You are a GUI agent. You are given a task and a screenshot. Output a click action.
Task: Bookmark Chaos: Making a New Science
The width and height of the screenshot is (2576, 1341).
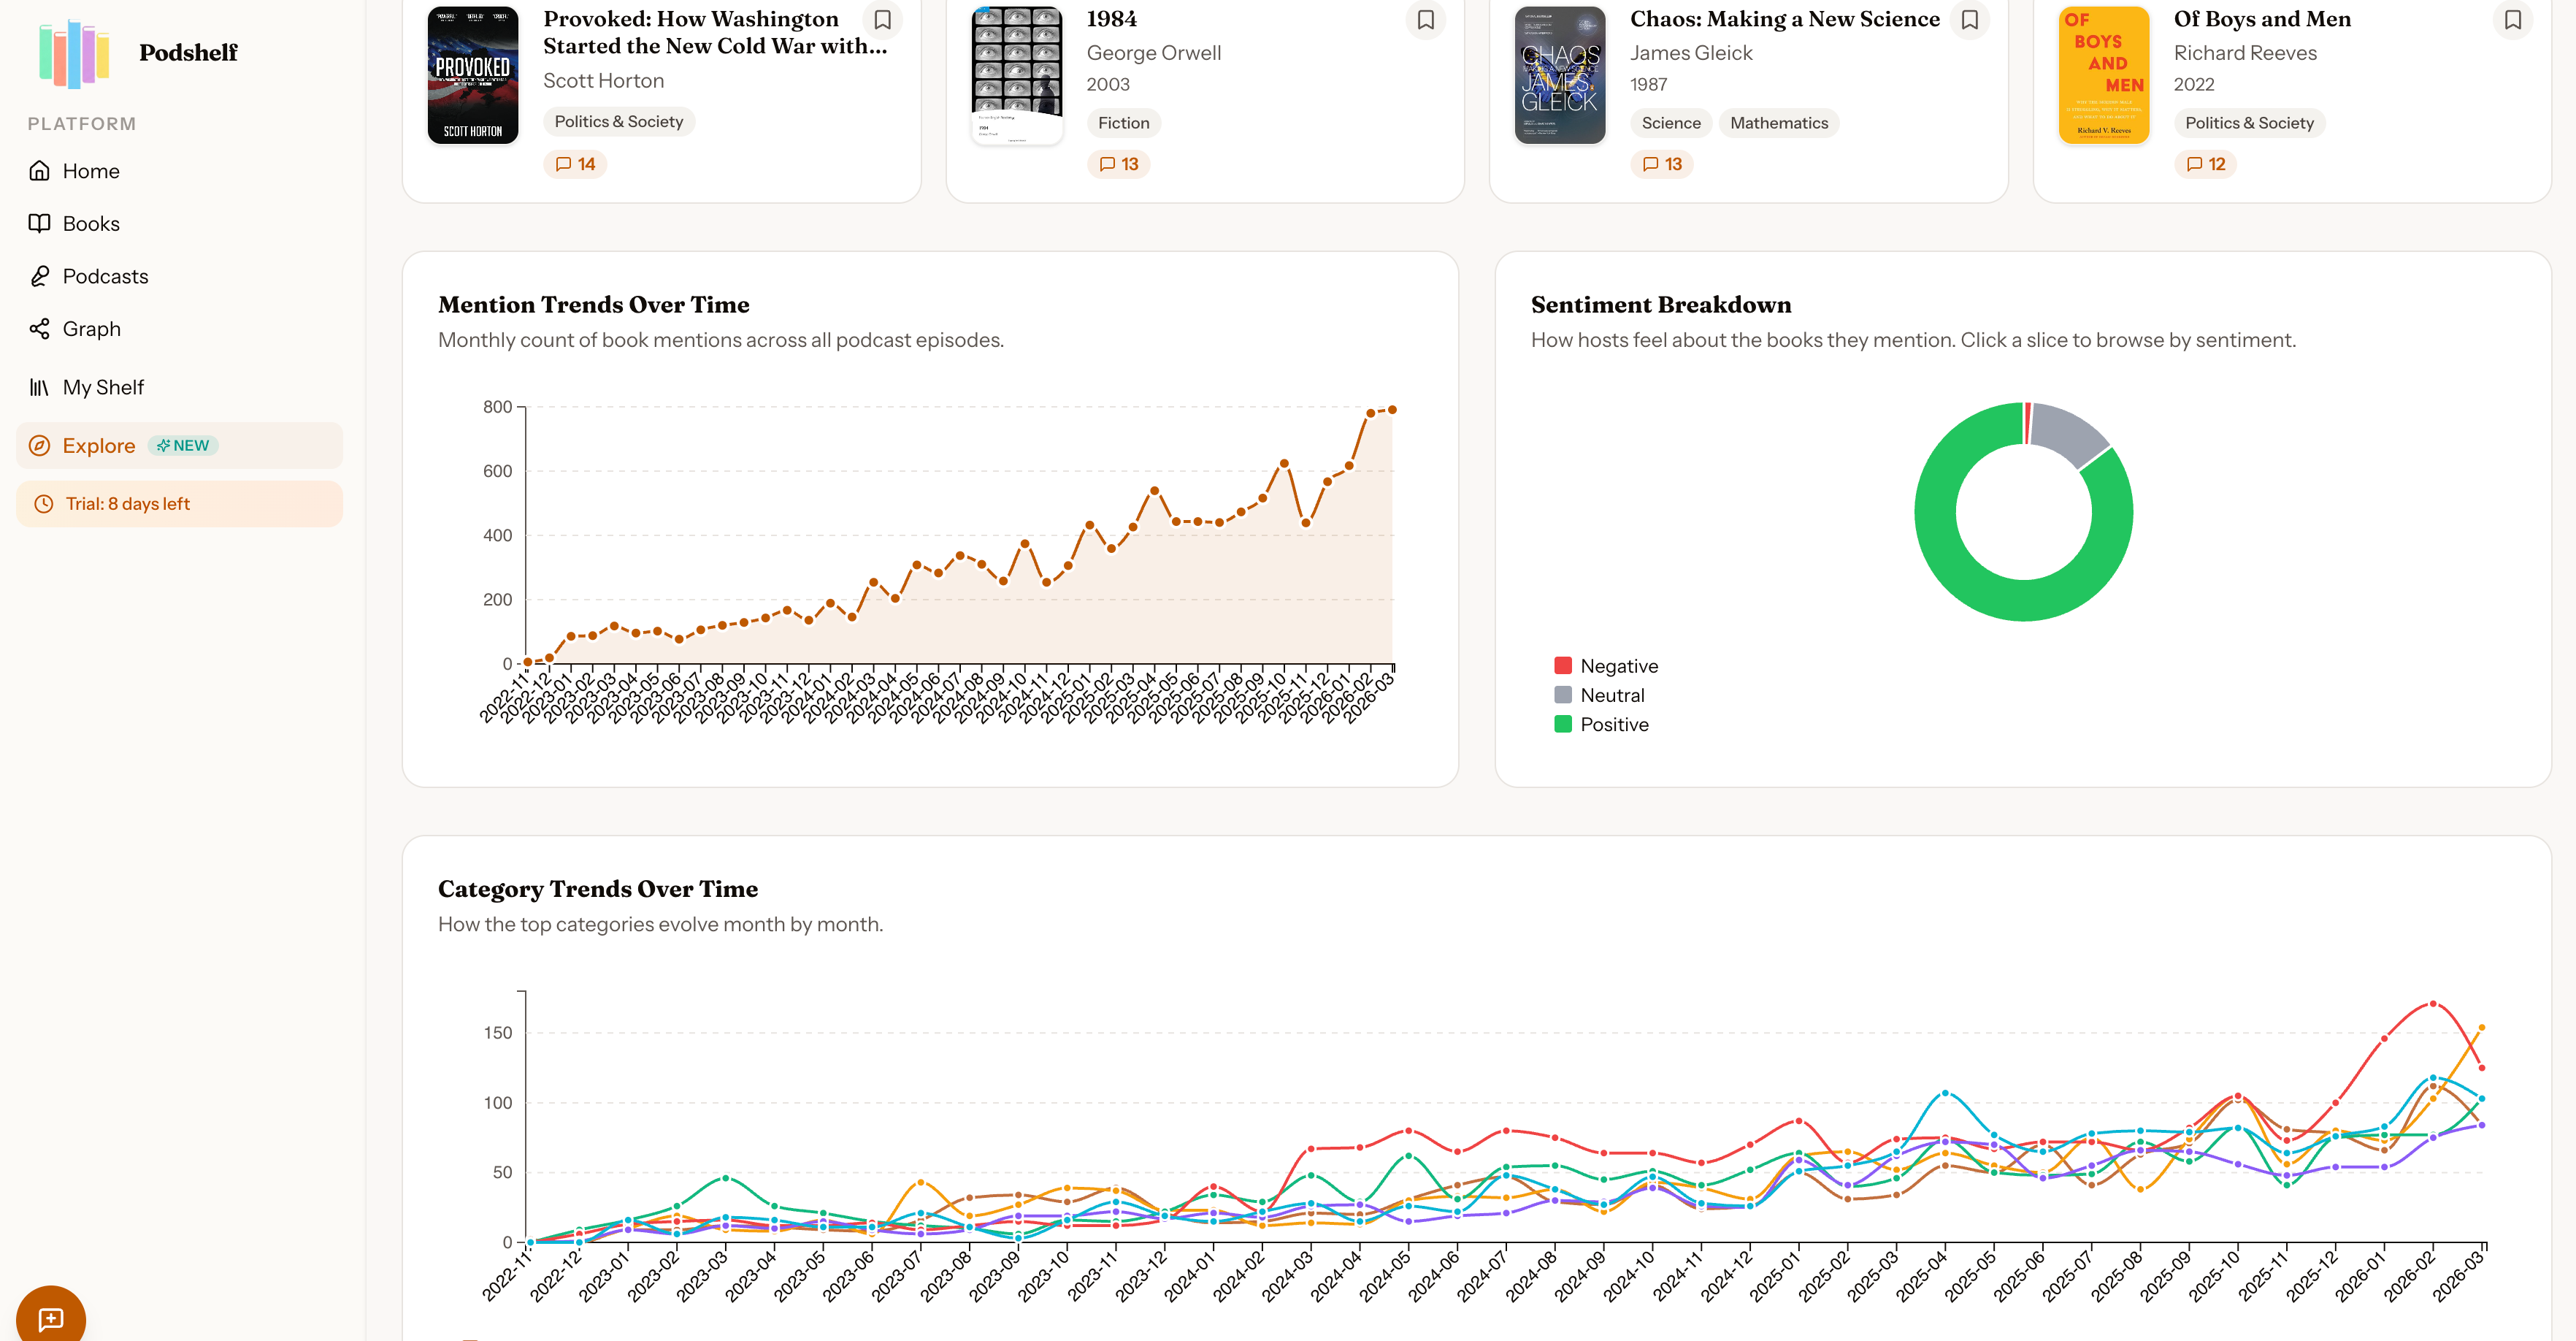coord(1969,20)
